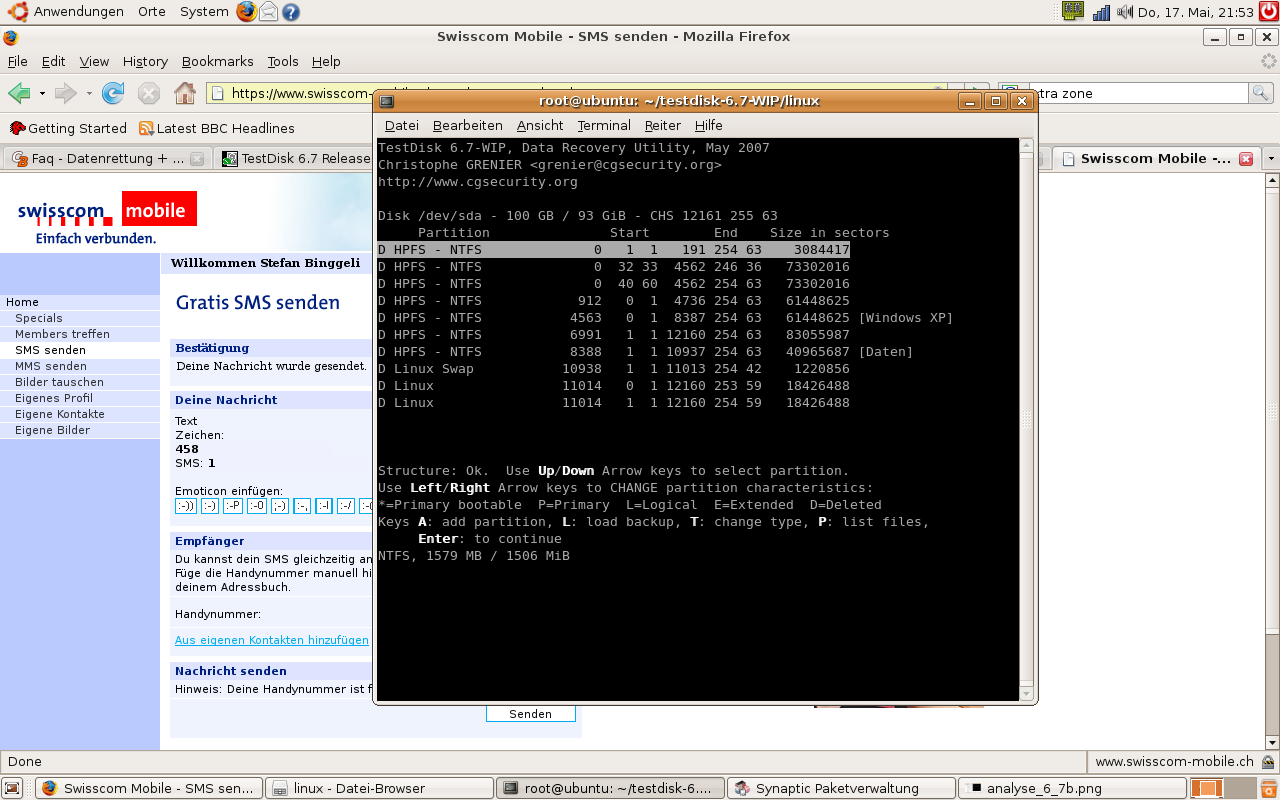Open the terminal Ansicht menu

(540, 125)
